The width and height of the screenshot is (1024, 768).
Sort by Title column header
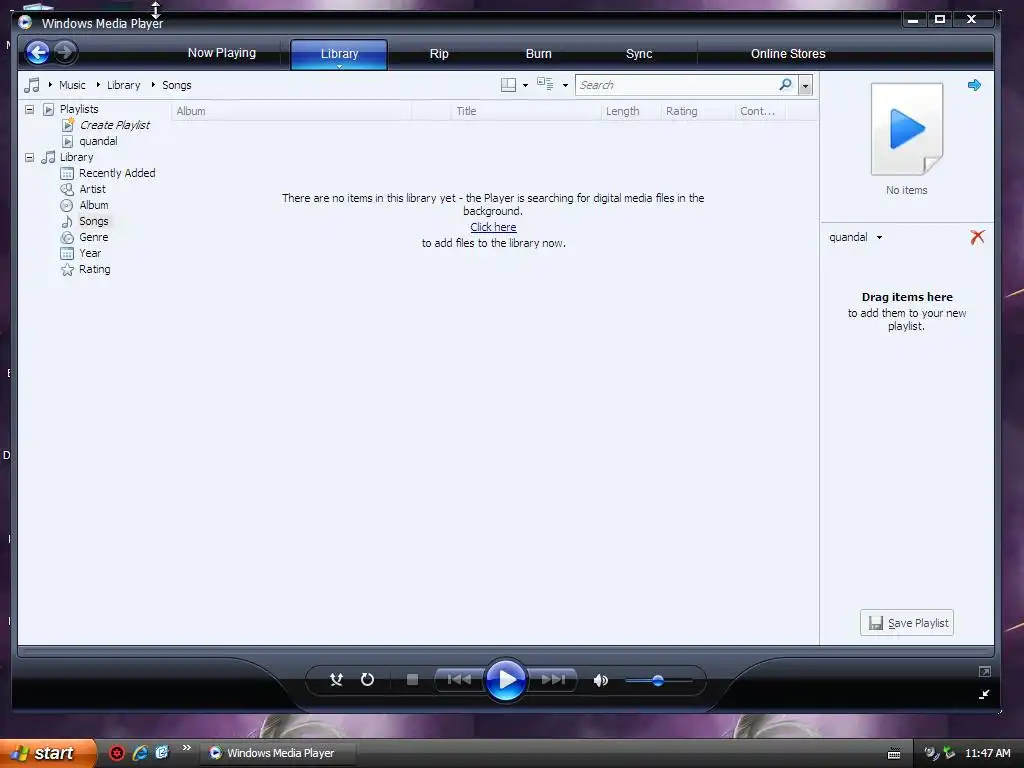click(526, 111)
